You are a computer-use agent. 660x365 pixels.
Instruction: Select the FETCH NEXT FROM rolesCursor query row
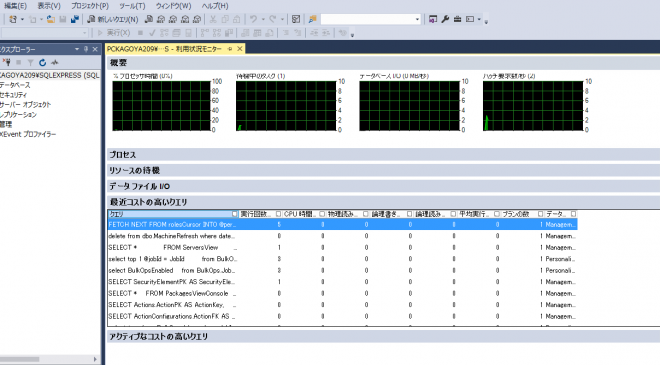click(x=342, y=225)
